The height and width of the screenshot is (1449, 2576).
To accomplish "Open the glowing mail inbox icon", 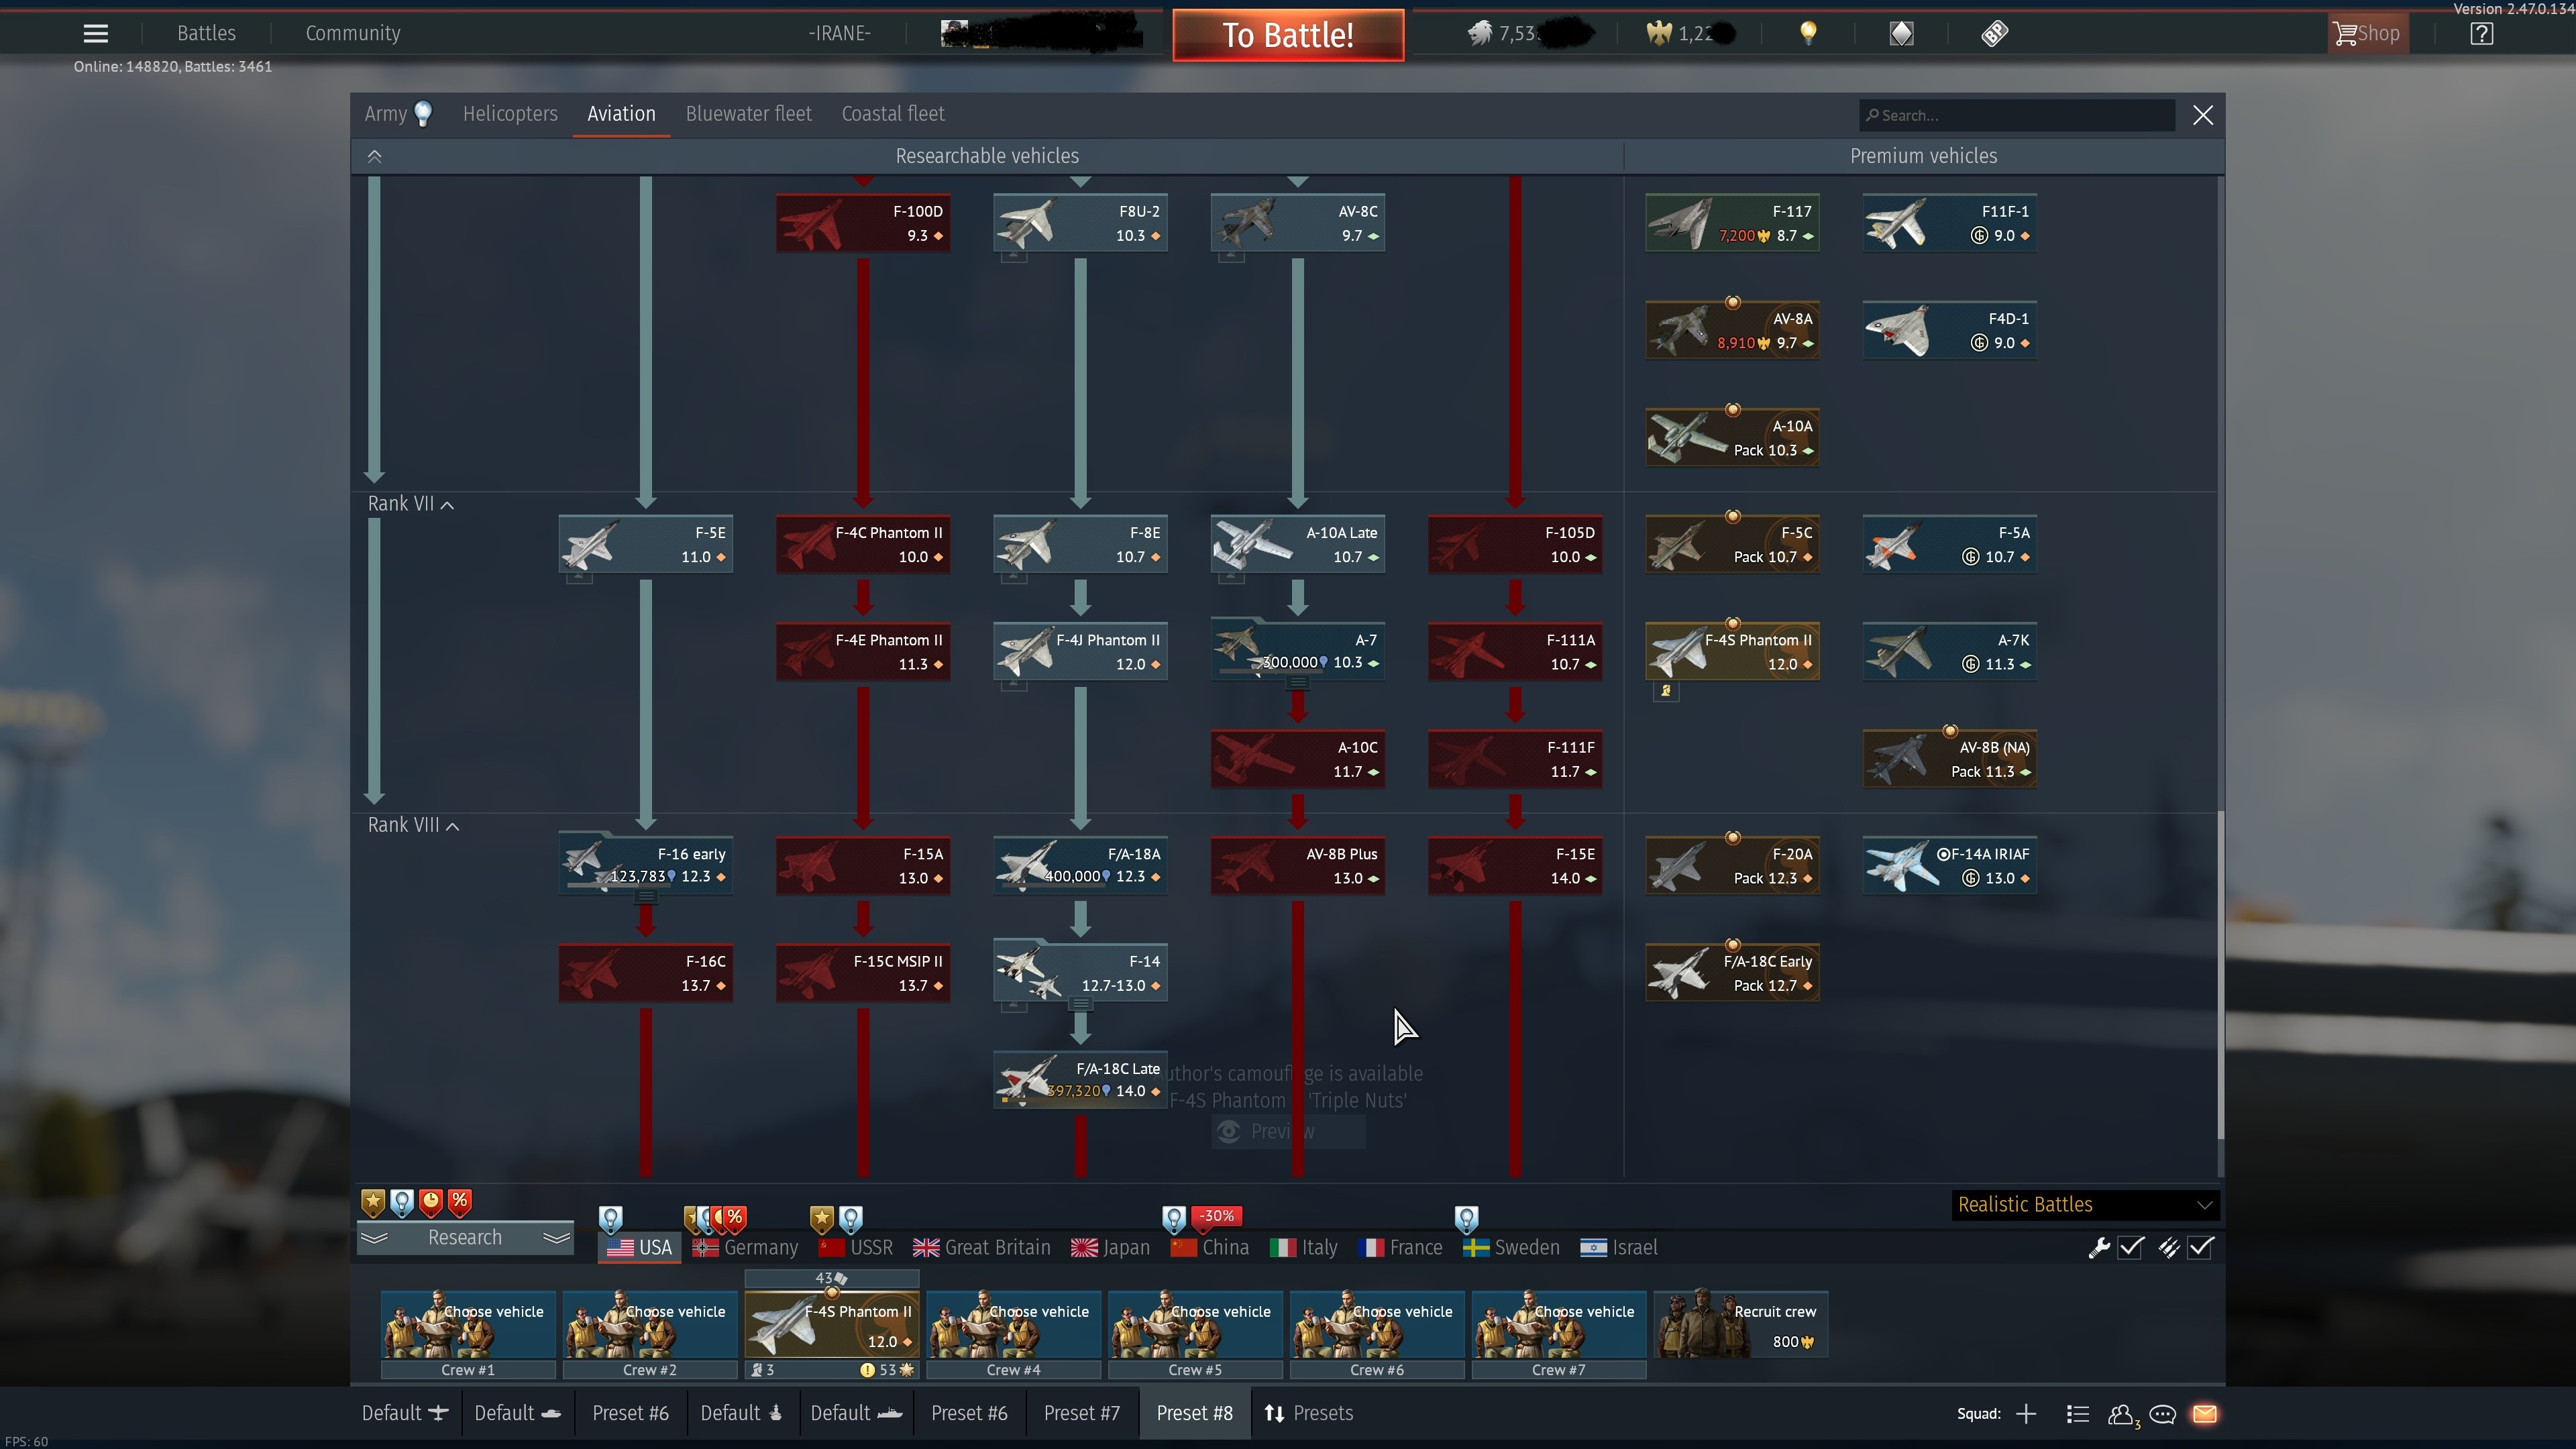I will [x=2205, y=1414].
